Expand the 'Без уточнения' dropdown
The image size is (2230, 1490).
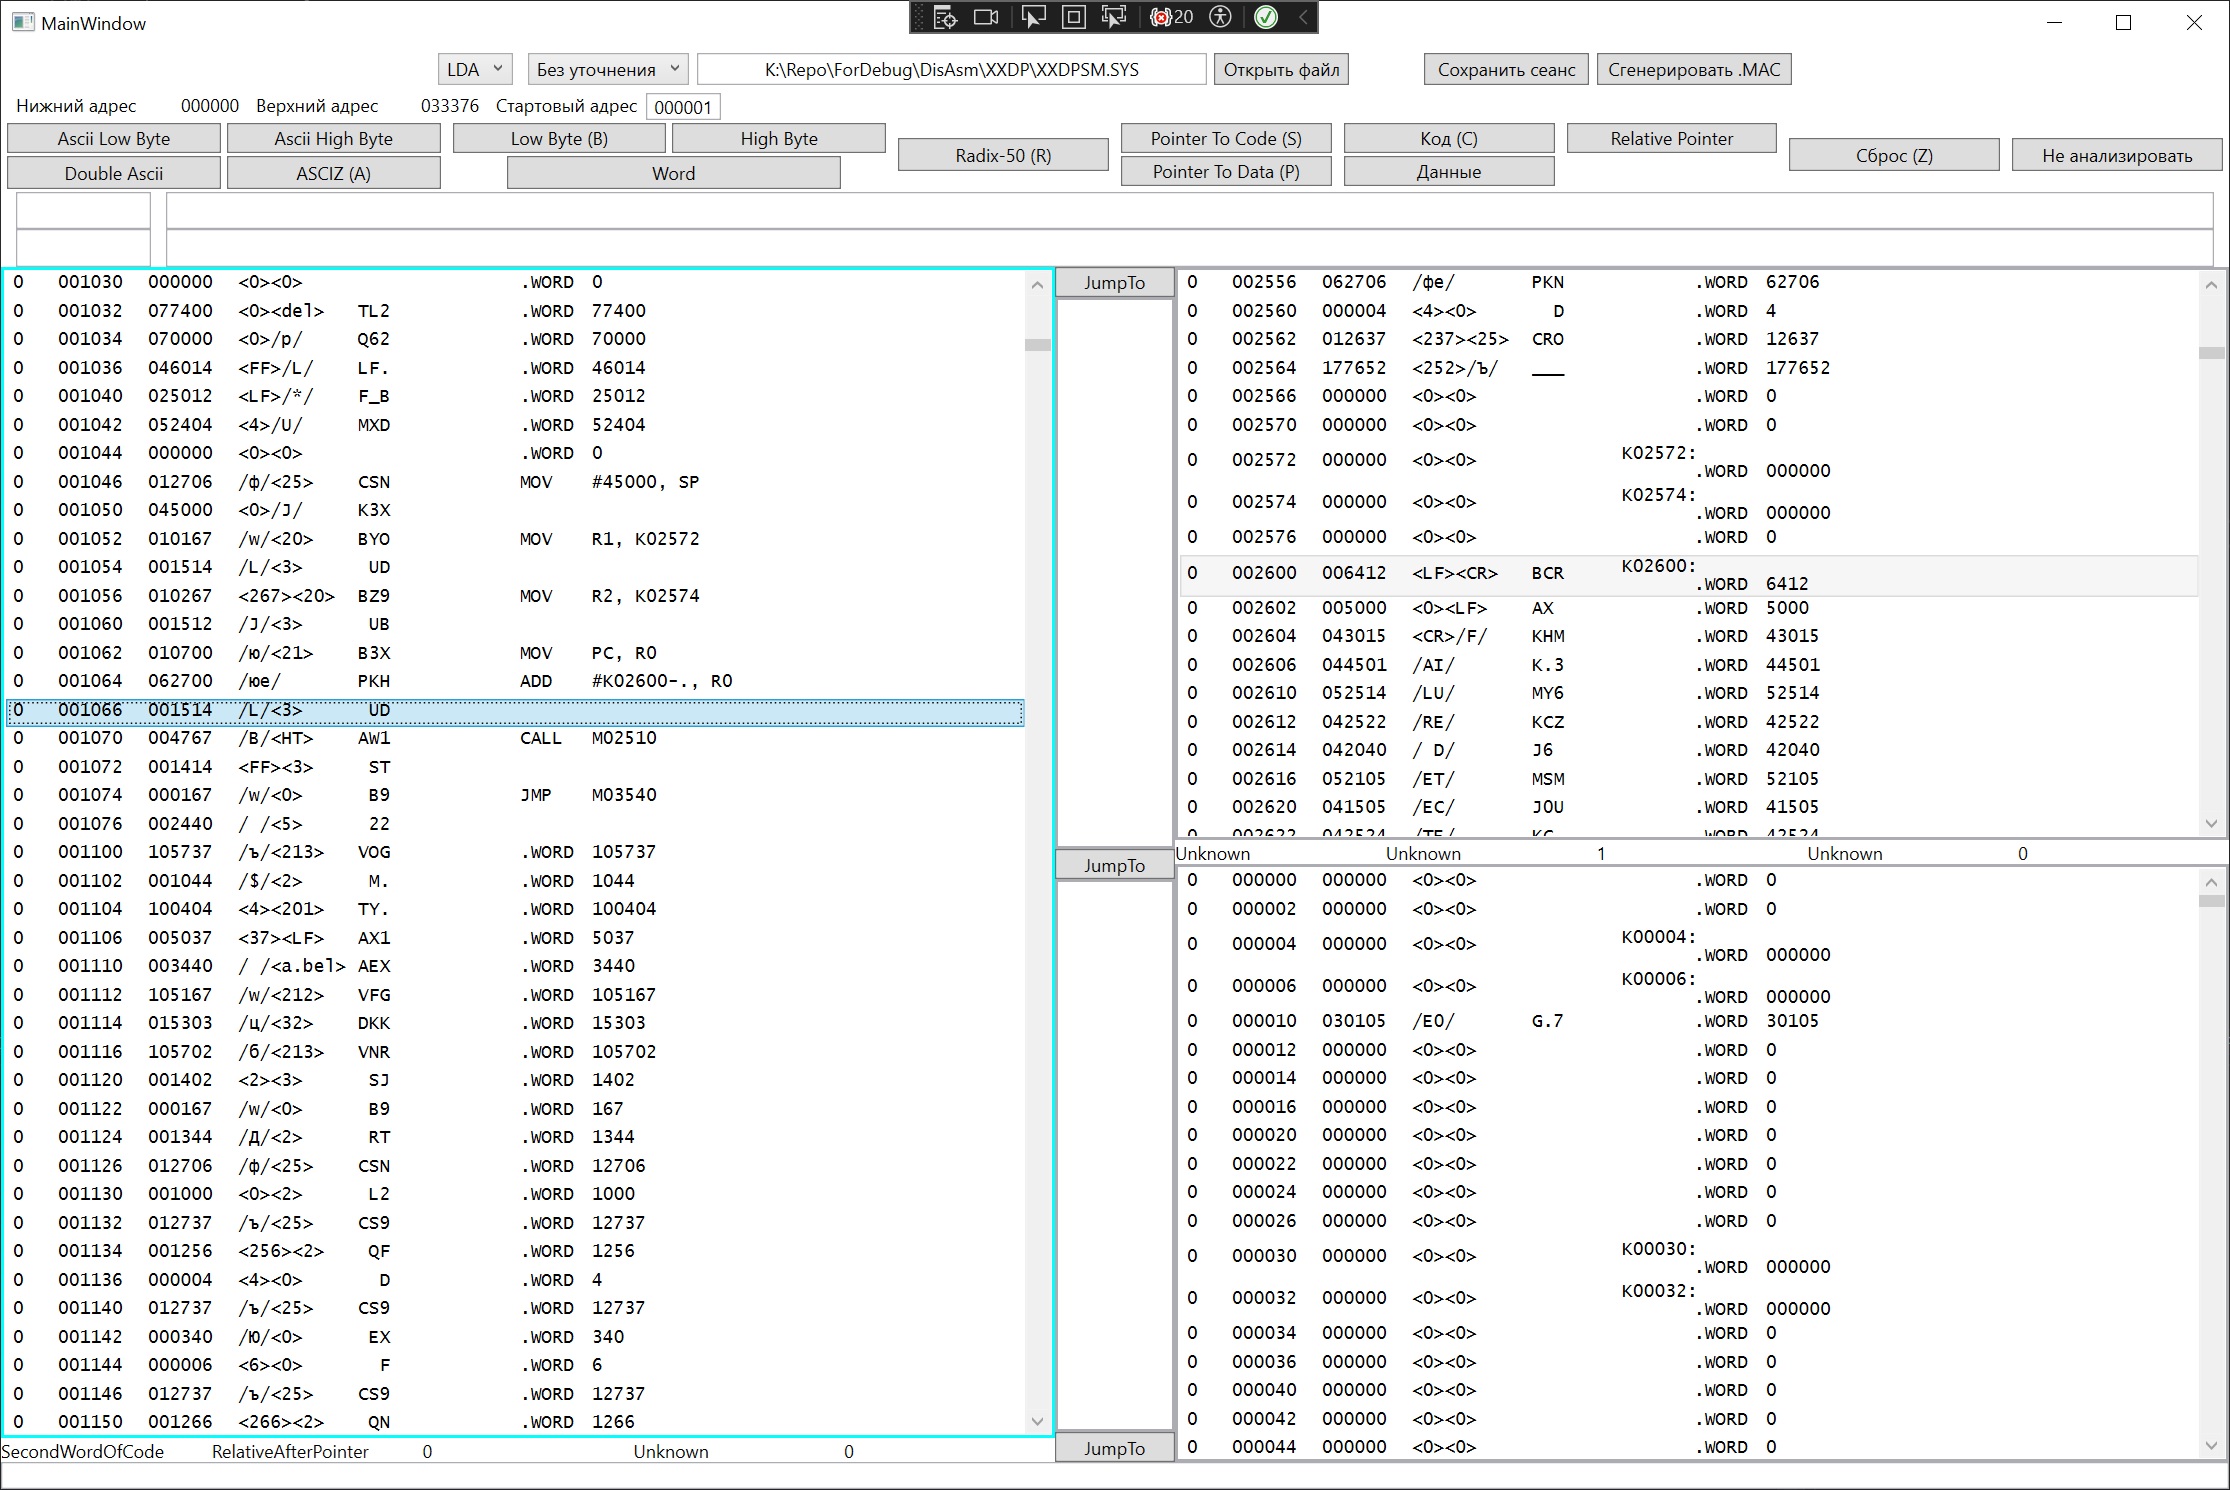[607, 69]
